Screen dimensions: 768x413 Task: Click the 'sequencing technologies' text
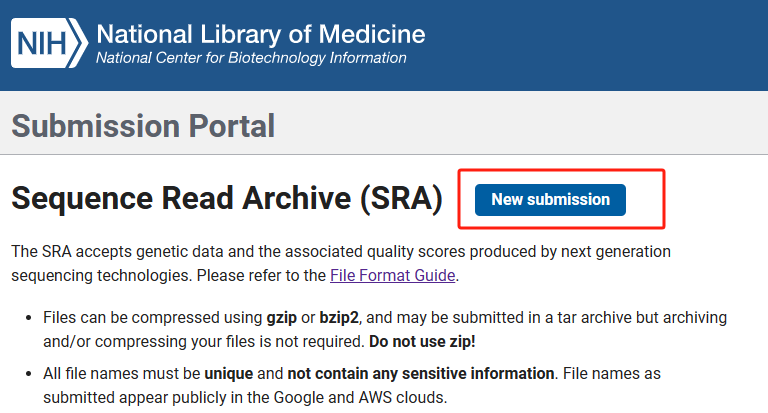tap(101, 275)
